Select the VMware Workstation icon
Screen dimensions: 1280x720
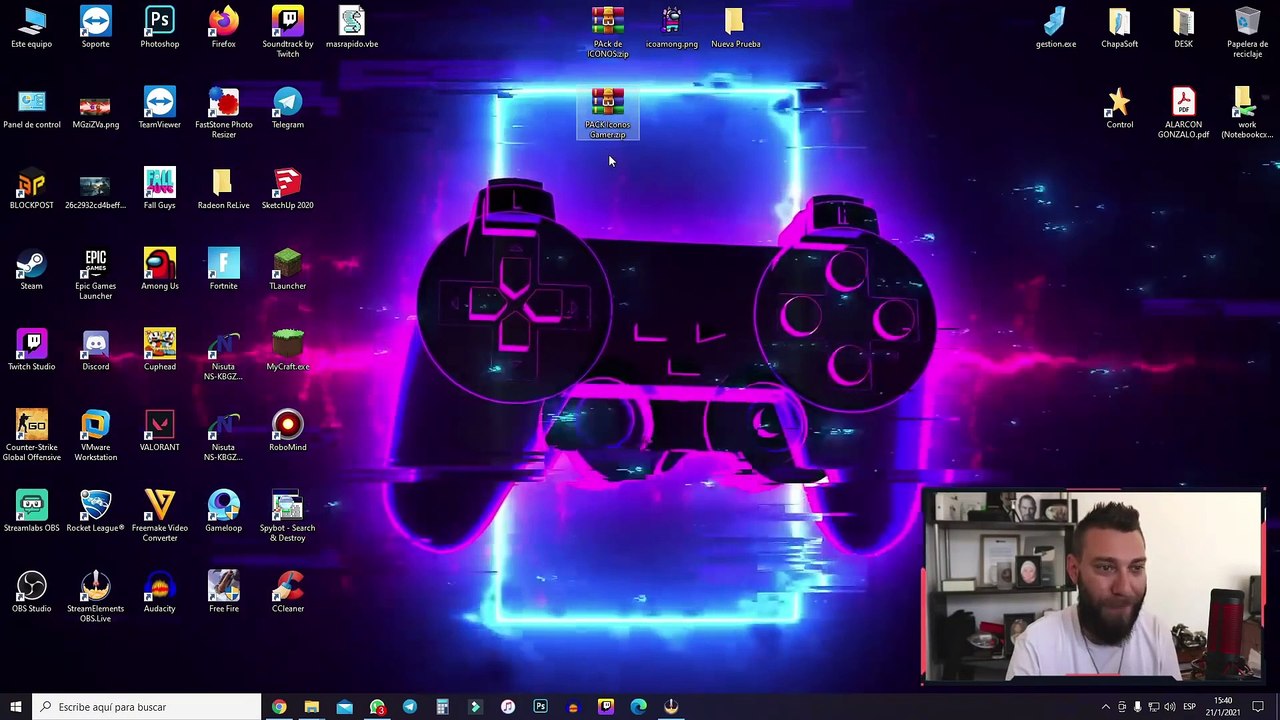pos(96,436)
